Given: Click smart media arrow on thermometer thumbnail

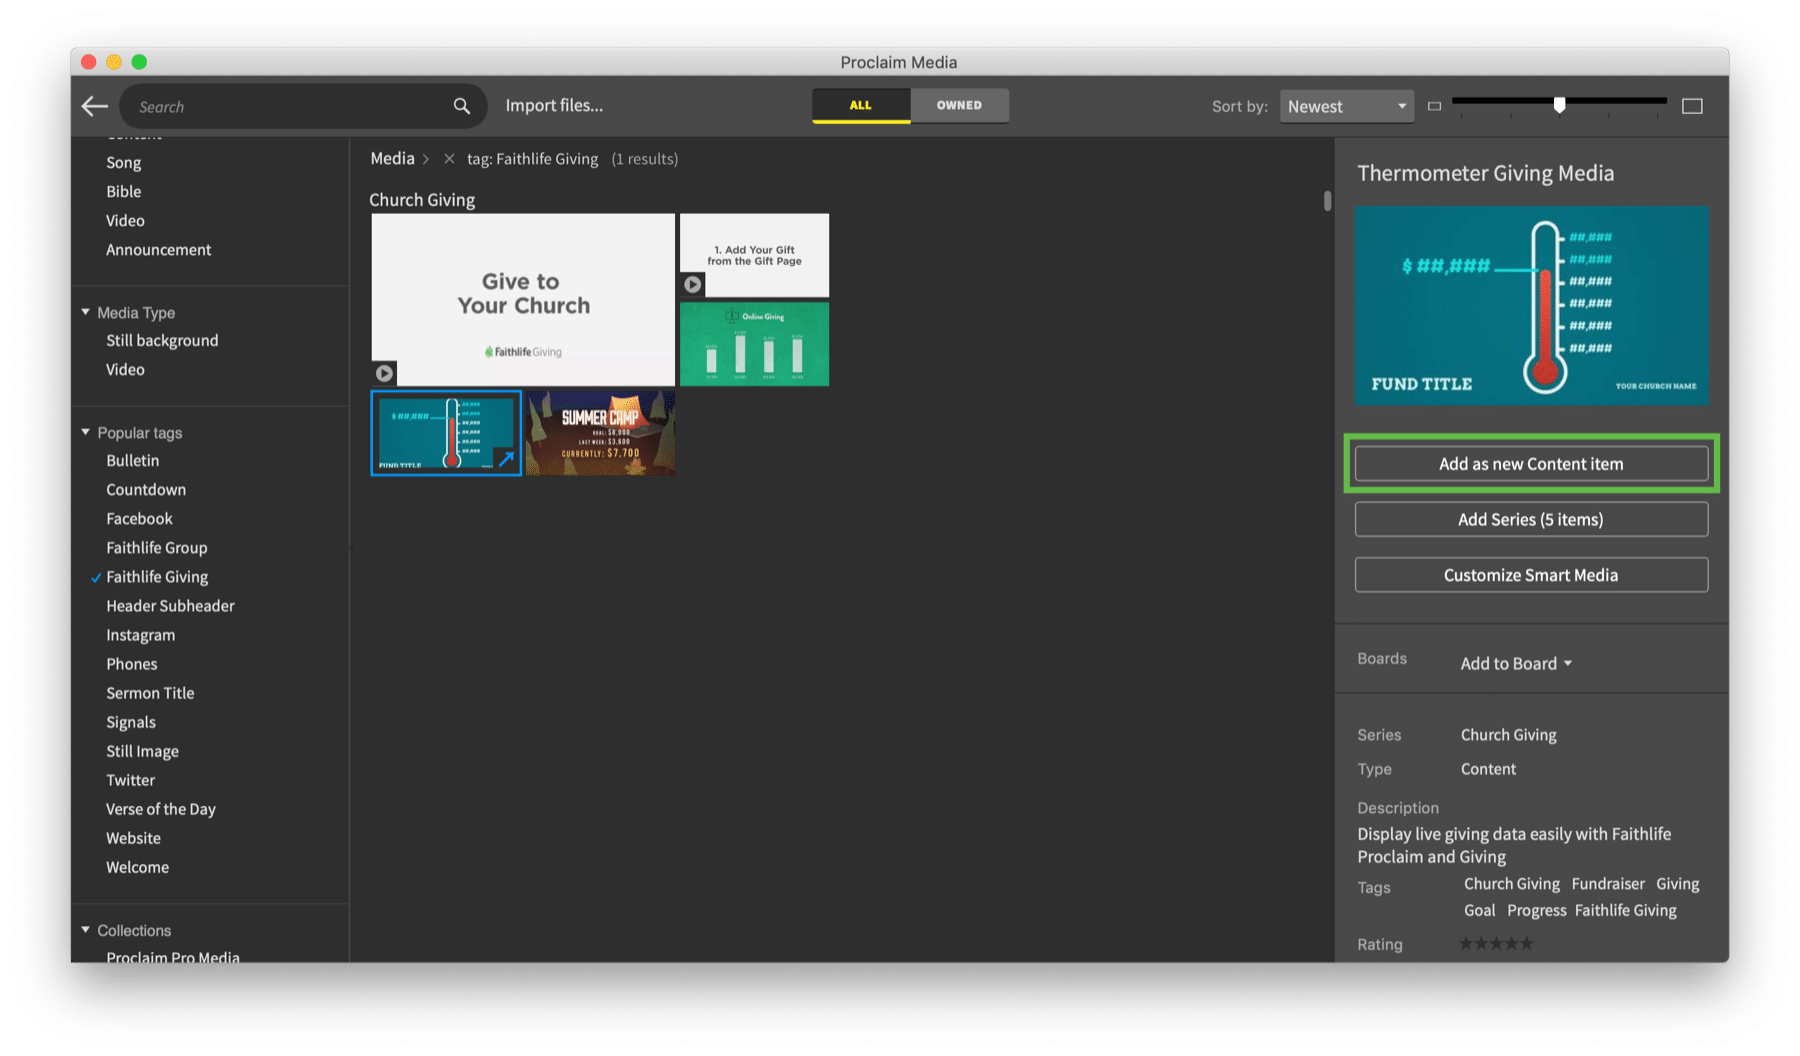Looking at the screenshot, I should tap(506, 459).
